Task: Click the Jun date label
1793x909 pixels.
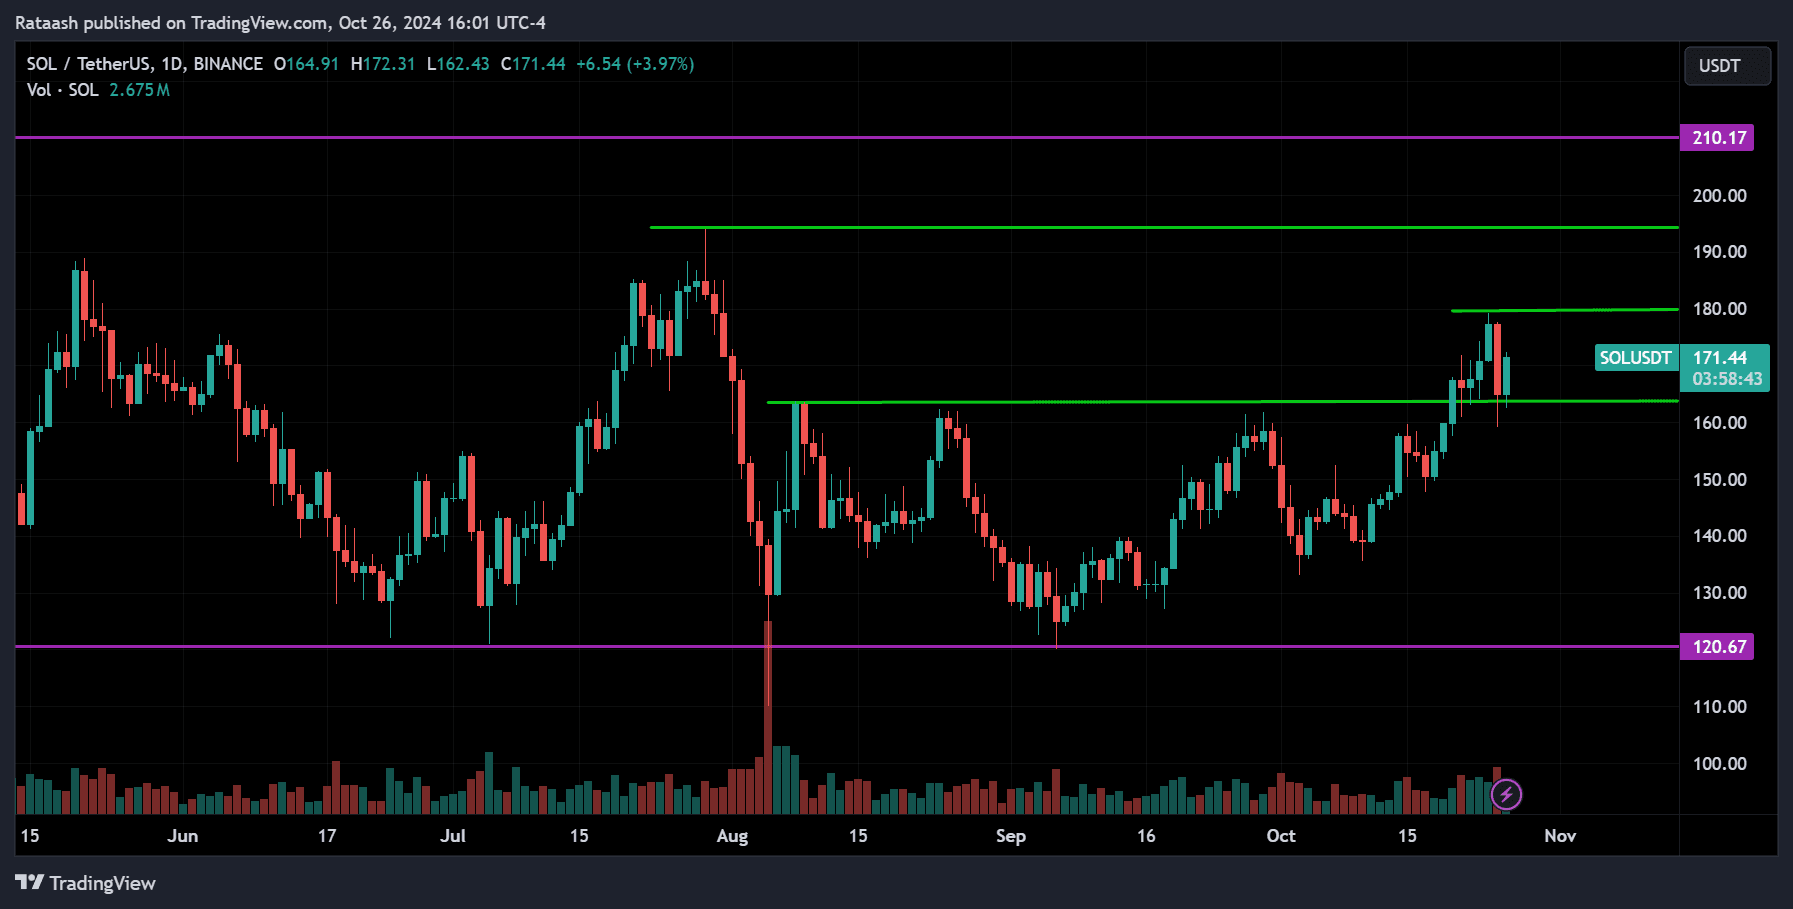Action: pyautogui.click(x=183, y=836)
